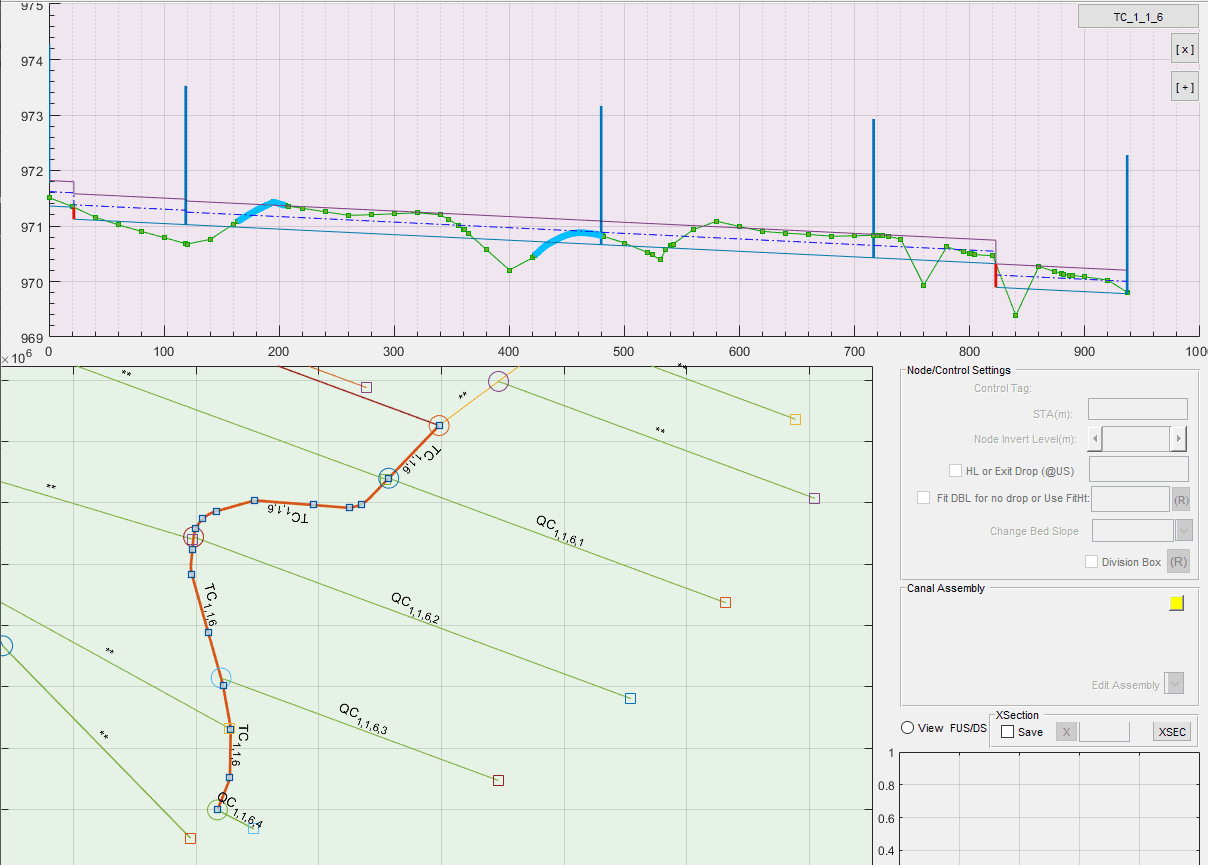This screenshot has height=865, width=1208.
Task: Click the XSEC button
Action: (x=1172, y=732)
